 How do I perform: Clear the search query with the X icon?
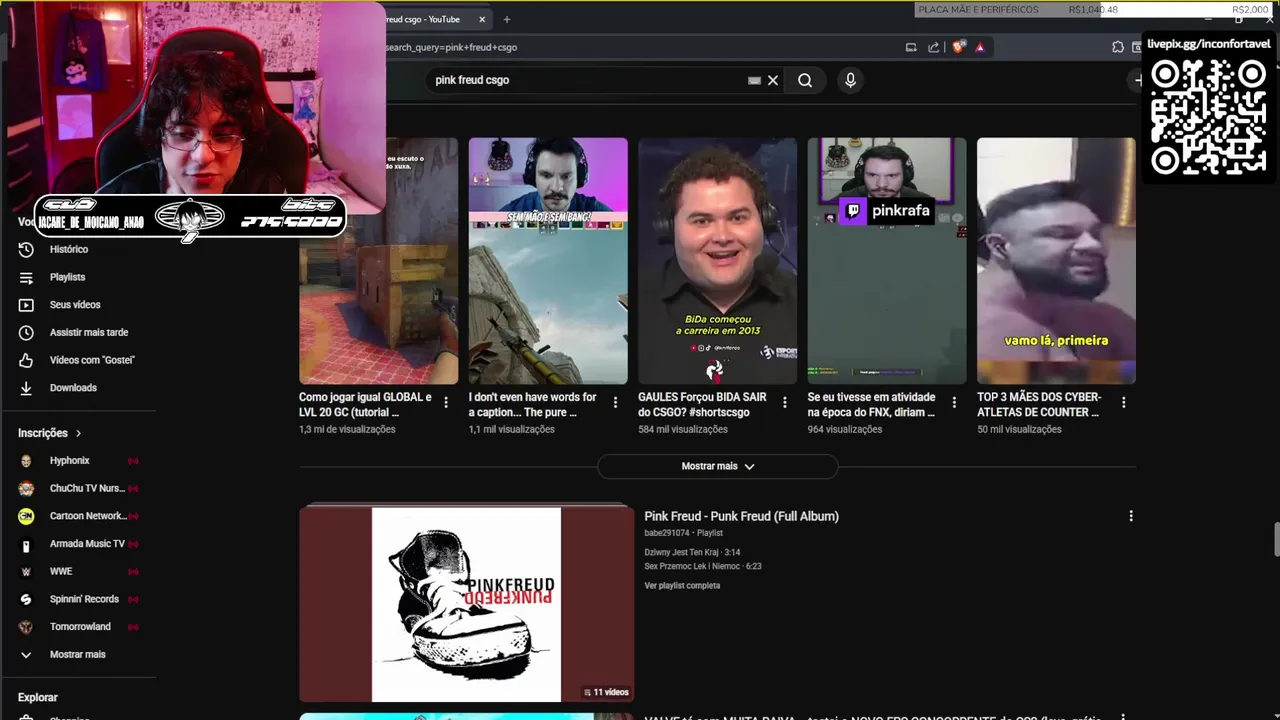coord(773,80)
